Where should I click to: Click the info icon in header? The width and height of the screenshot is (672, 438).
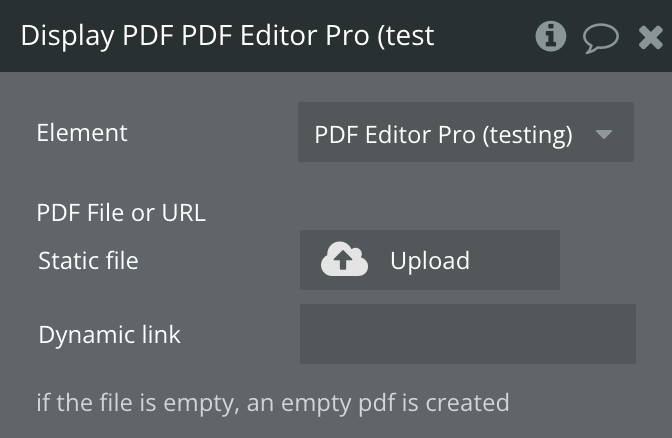(551, 37)
